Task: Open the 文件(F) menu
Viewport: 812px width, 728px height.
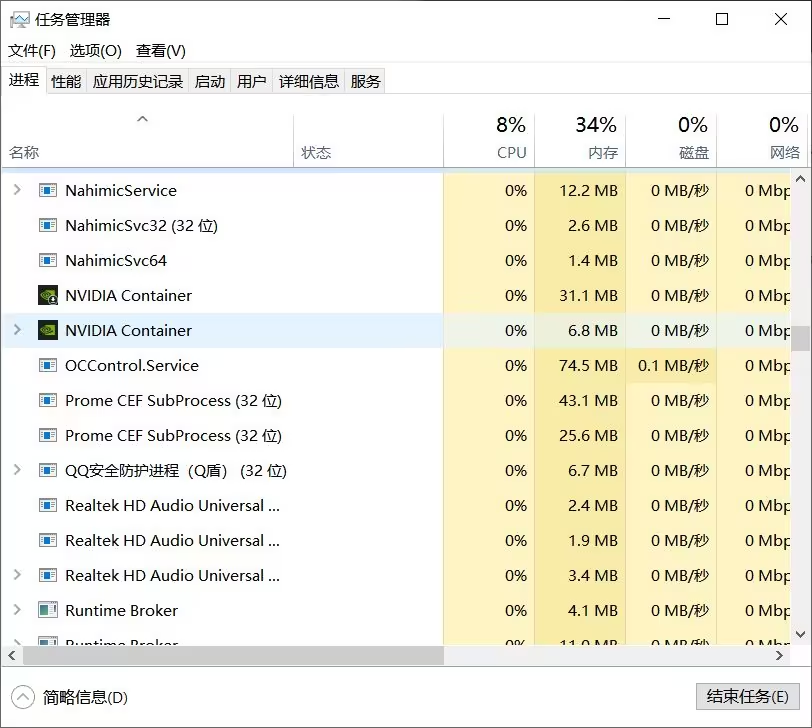Action: [x=32, y=51]
